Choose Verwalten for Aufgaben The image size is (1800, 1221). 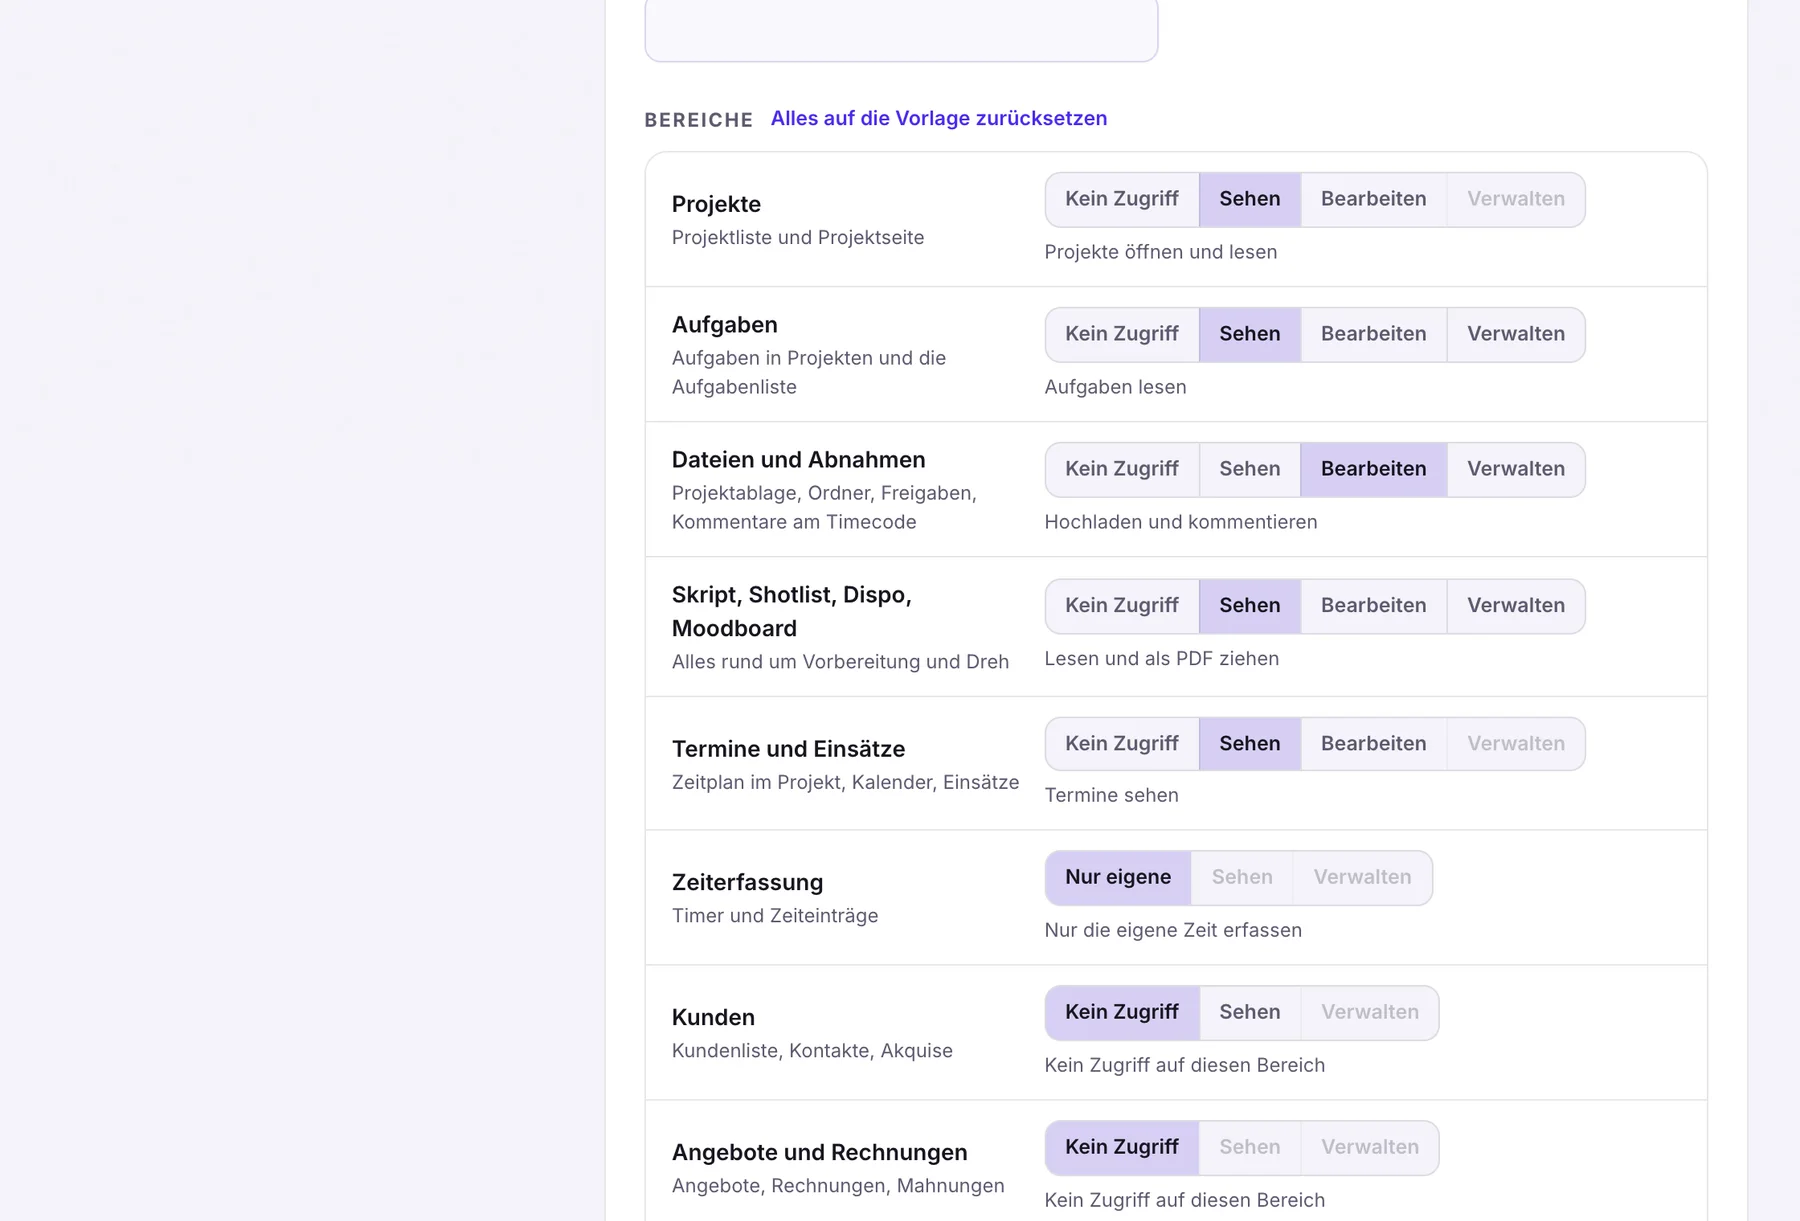click(1515, 334)
